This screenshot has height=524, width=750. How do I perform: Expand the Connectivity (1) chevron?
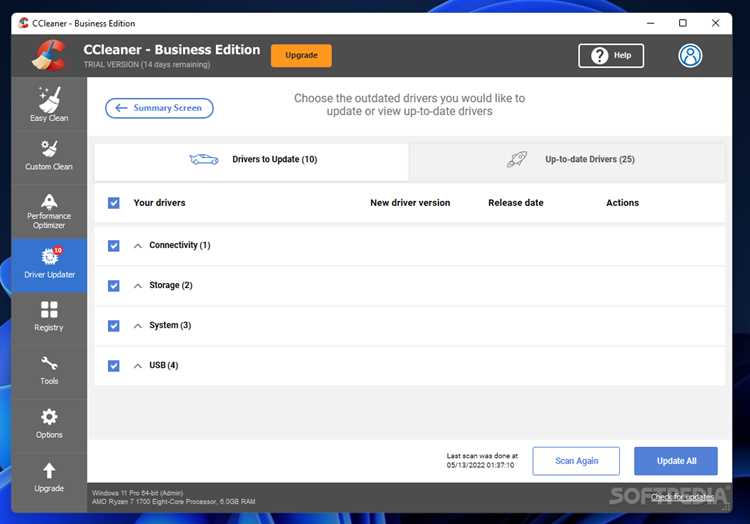(138, 246)
